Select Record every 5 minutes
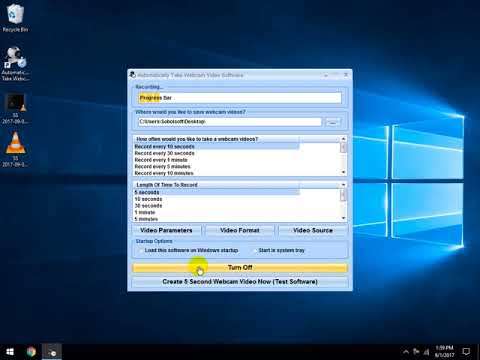Viewport: 480px width, 360px height. pyautogui.click(x=217, y=167)
